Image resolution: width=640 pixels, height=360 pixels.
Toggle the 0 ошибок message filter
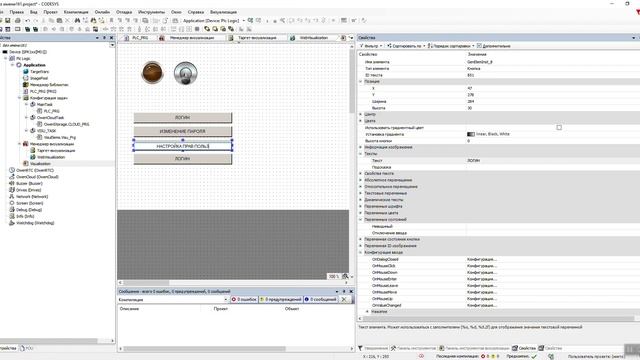(244, 299)
